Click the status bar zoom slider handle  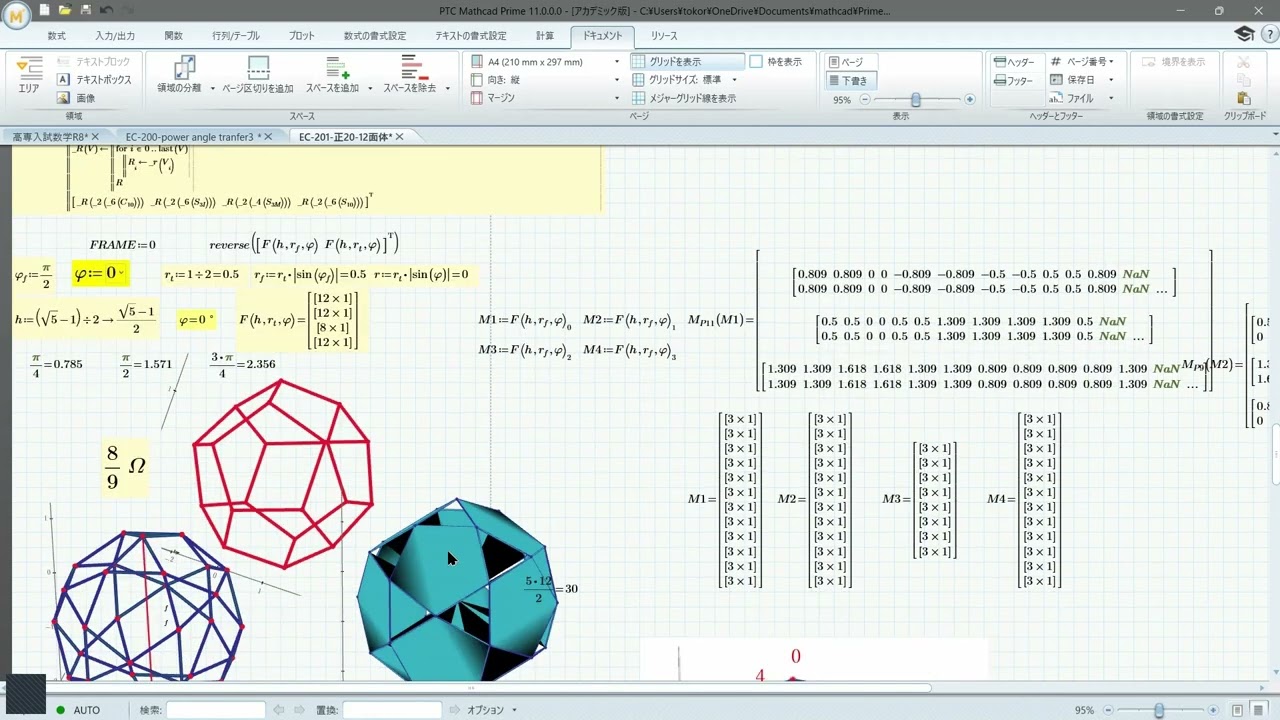click(1159, 710)
